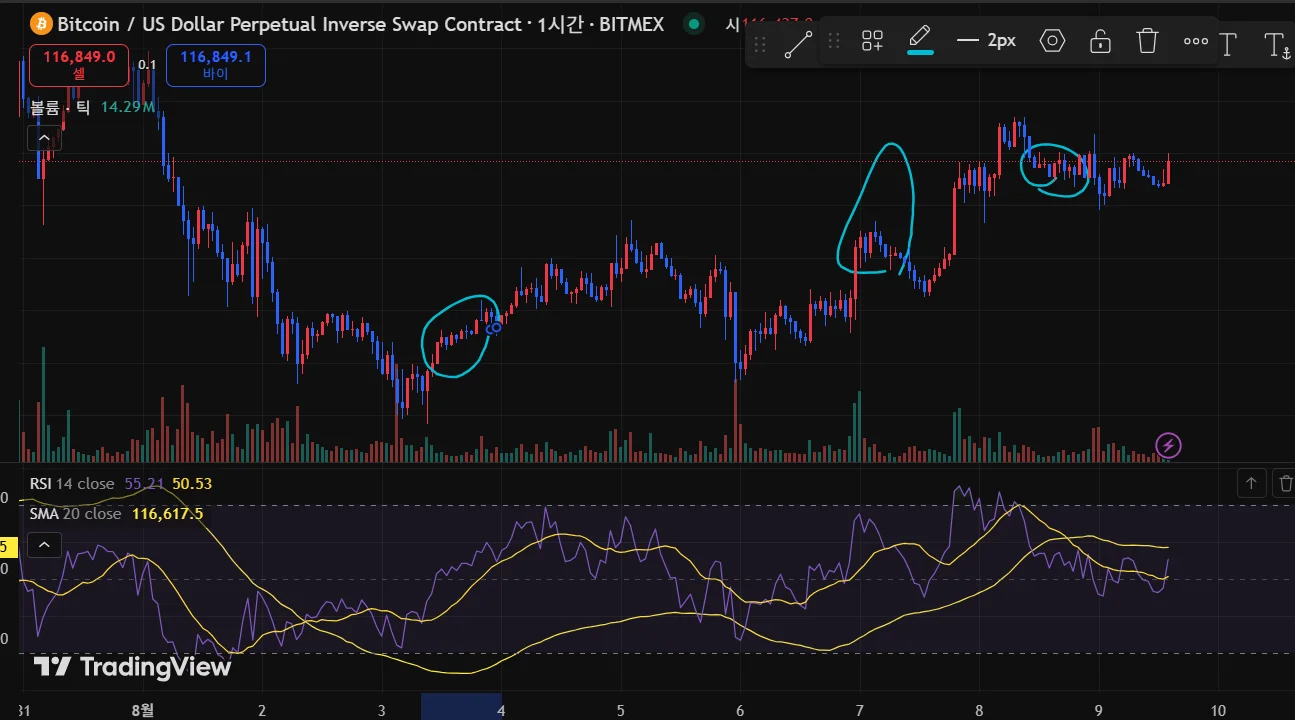Click the 116,849.1 buy button
The image size is (1295, 720).
click(215, 65)
